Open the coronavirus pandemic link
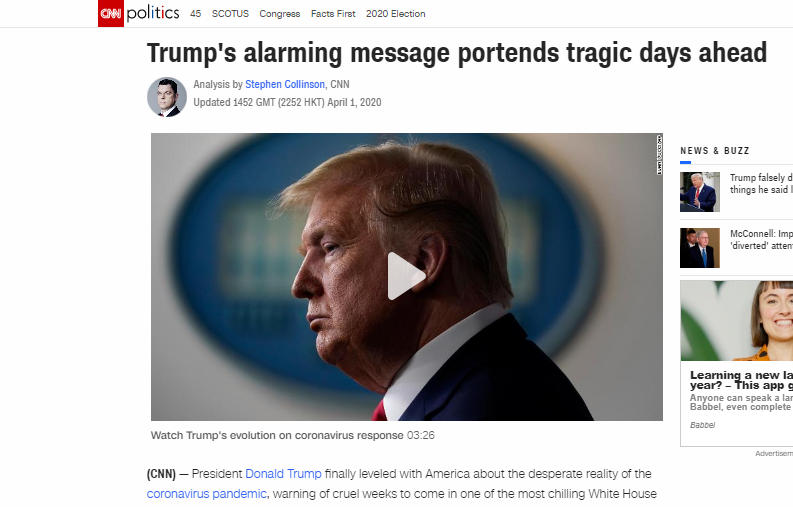 click(206, 493)
